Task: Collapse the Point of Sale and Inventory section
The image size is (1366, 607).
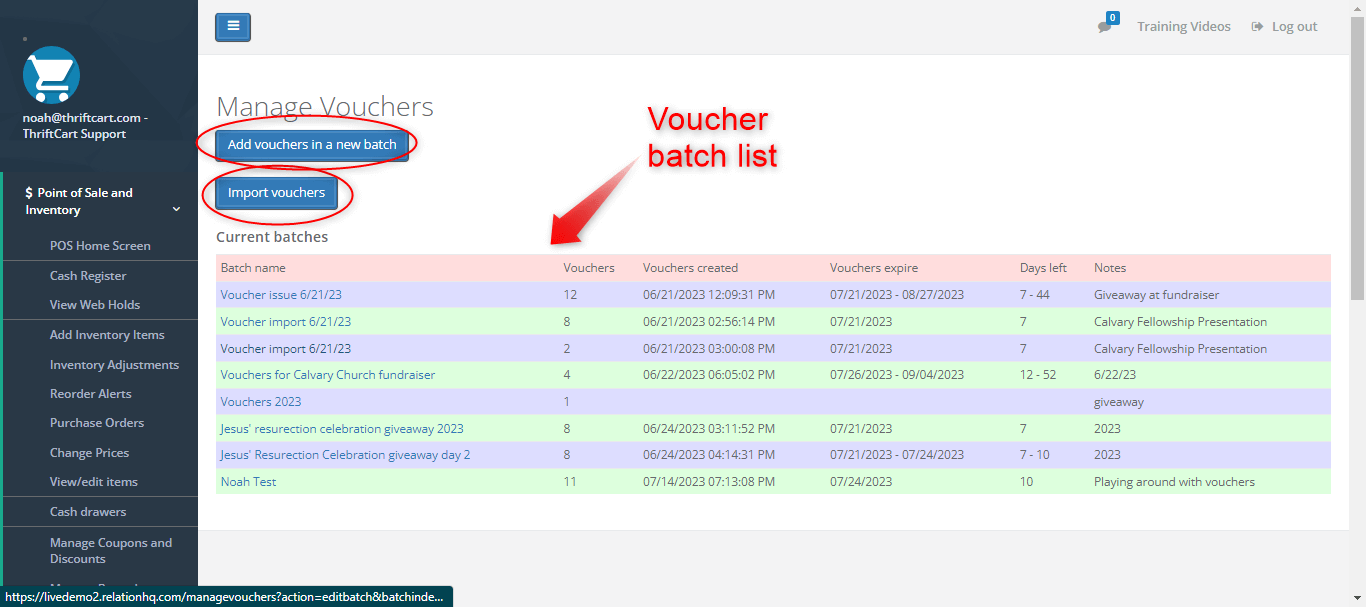Action: [178, 209]
